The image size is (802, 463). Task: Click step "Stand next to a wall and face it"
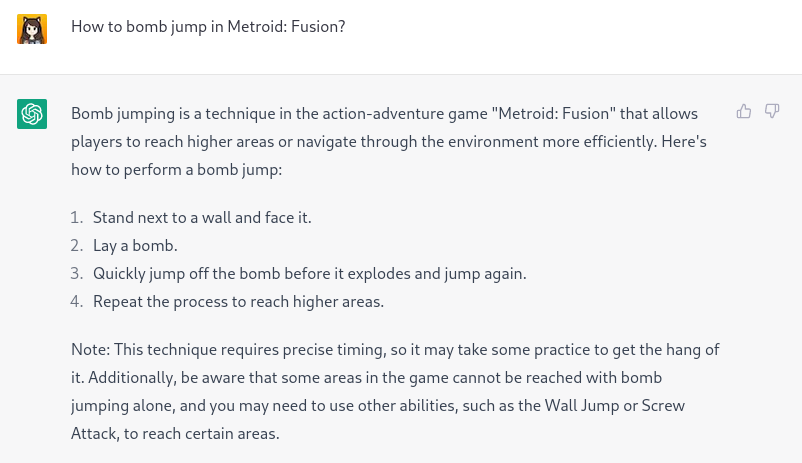point(202,217)
